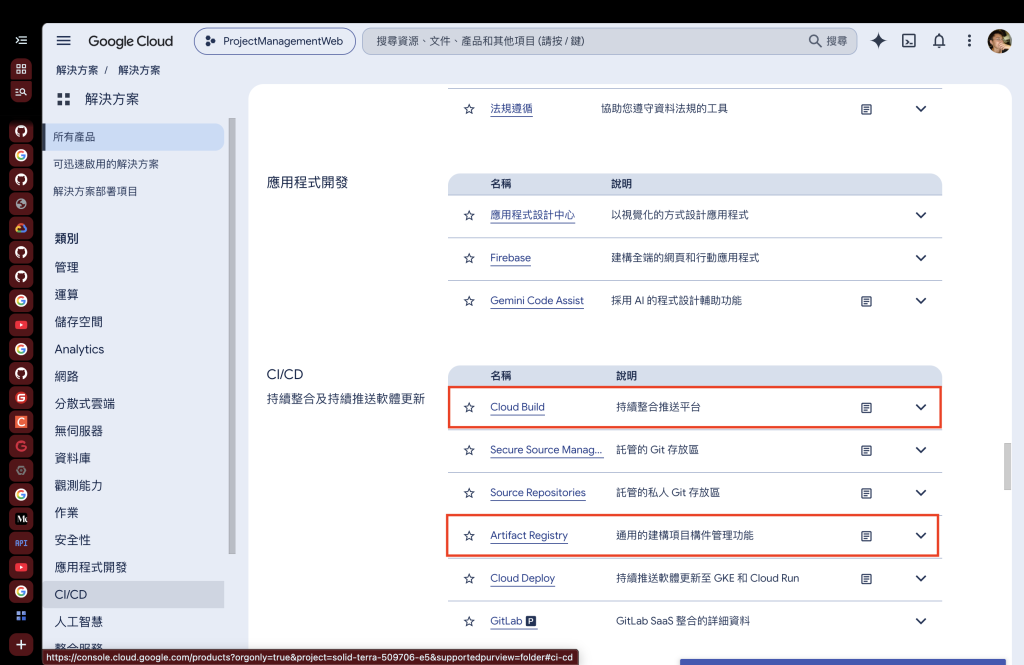1024x665 pixels.
Task: Expand the GitLab row chevron
Action: pos(921,621)
